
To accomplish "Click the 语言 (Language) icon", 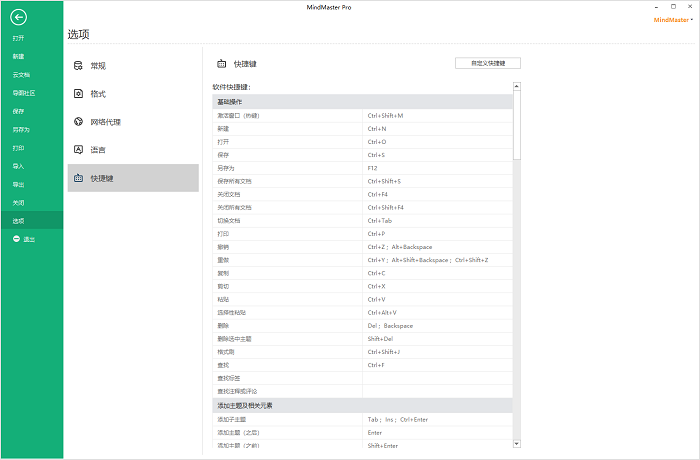I will (x=77, y=150).
